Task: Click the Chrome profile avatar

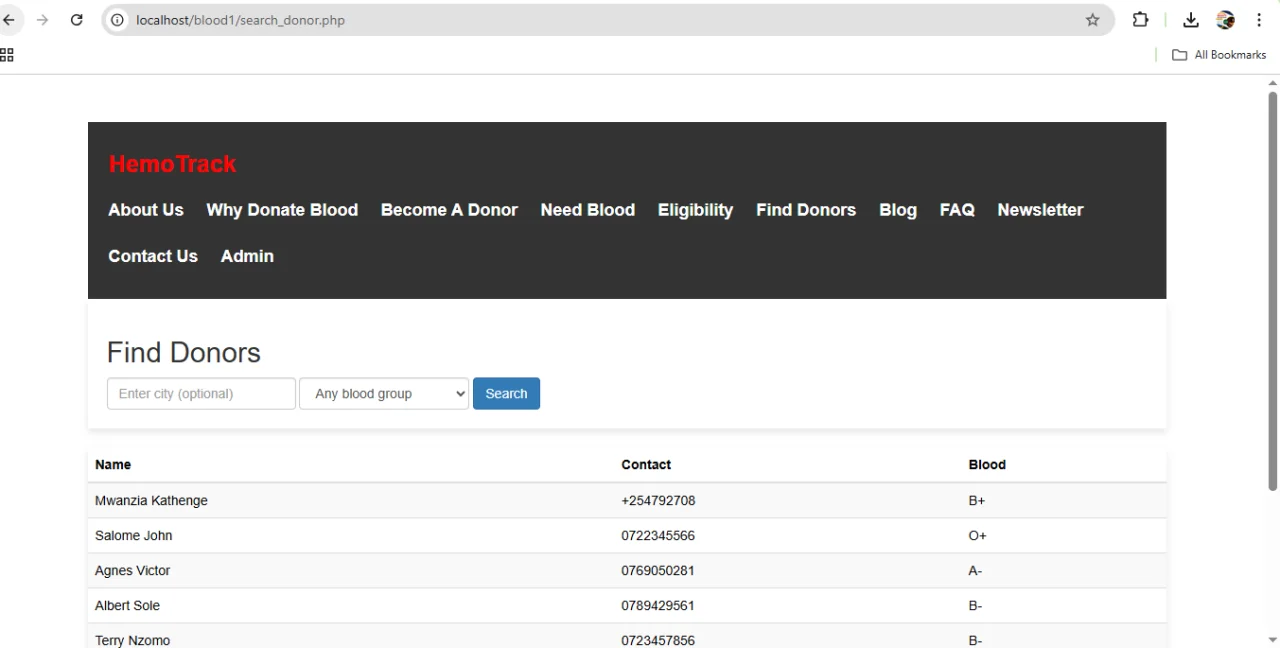Action: pyautogui.click(x=1225, y=20)
